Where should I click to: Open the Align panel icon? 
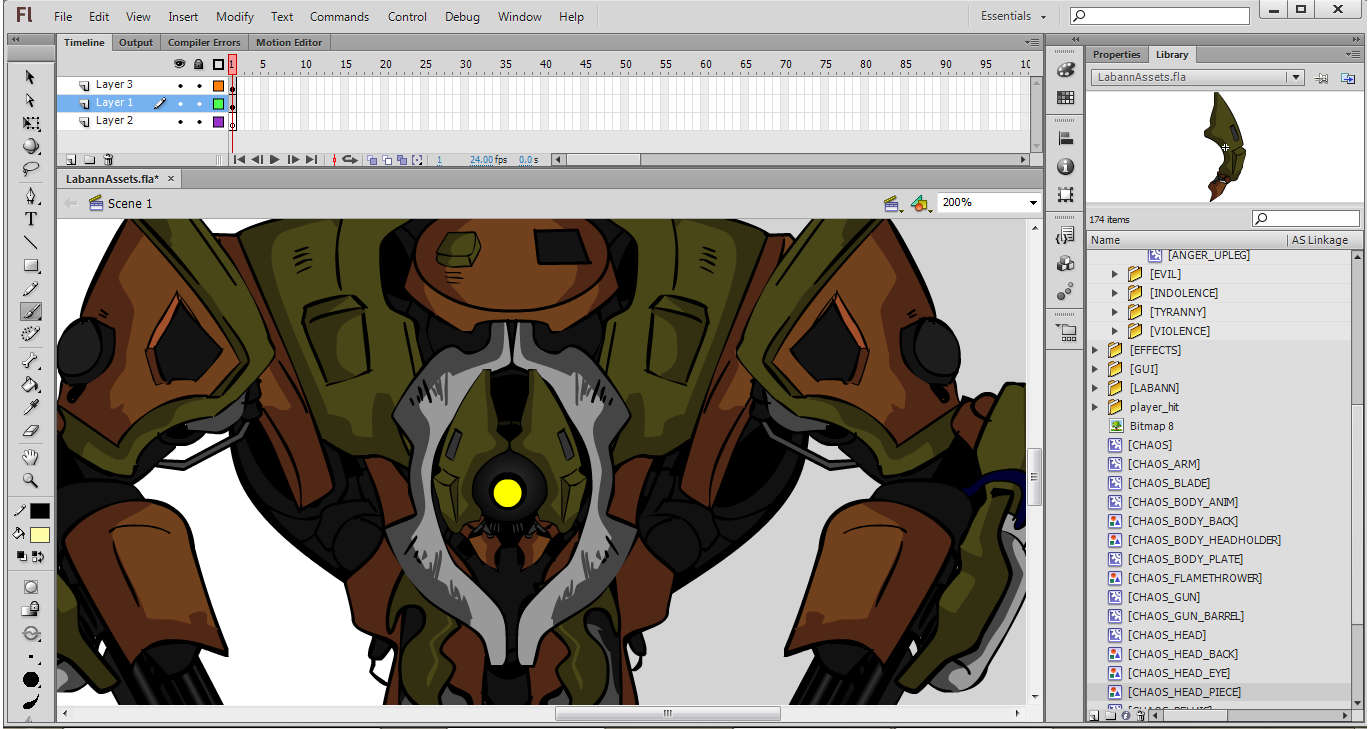(1065, 139)
